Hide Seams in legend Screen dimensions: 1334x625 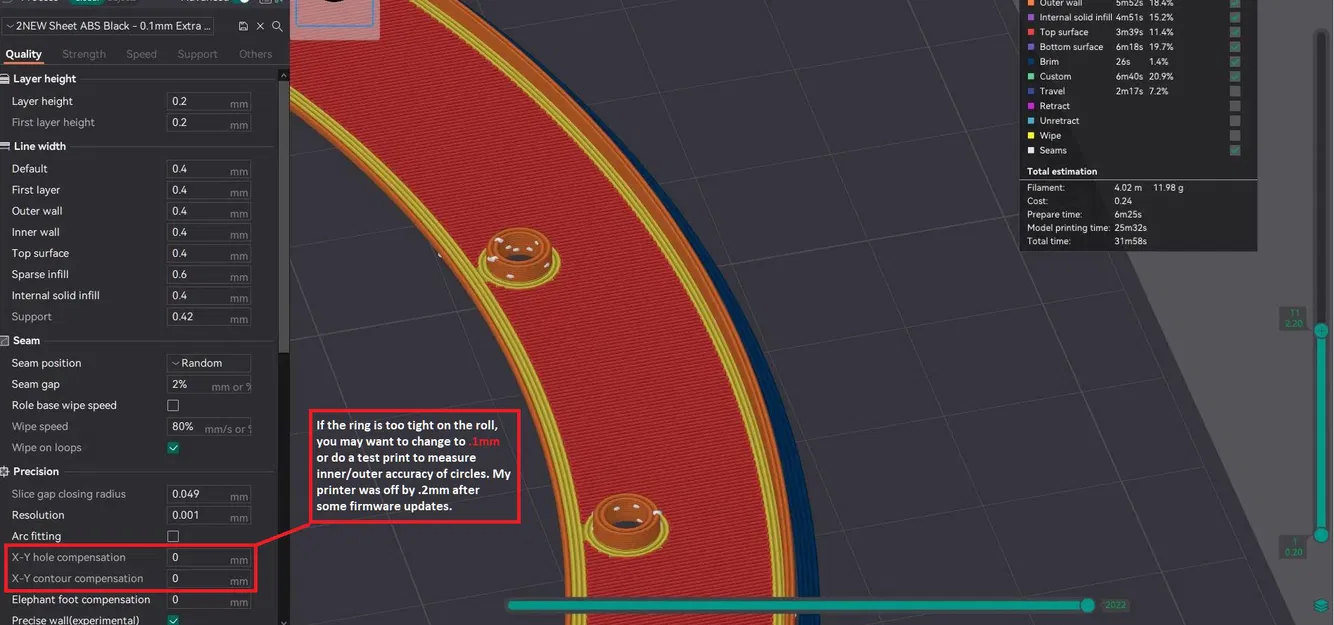tap(1235, 150)
